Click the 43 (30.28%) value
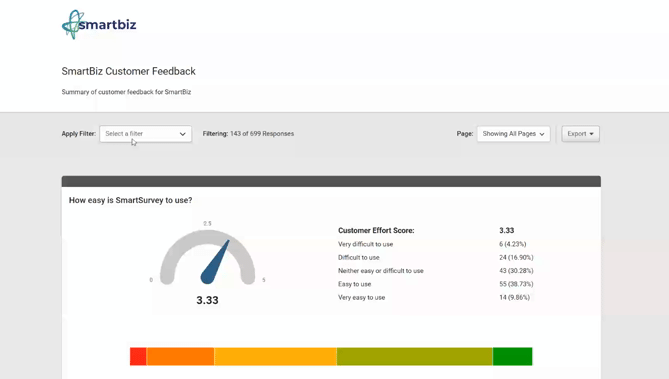Viewport: 669px width, 379px height. point(516,271)
